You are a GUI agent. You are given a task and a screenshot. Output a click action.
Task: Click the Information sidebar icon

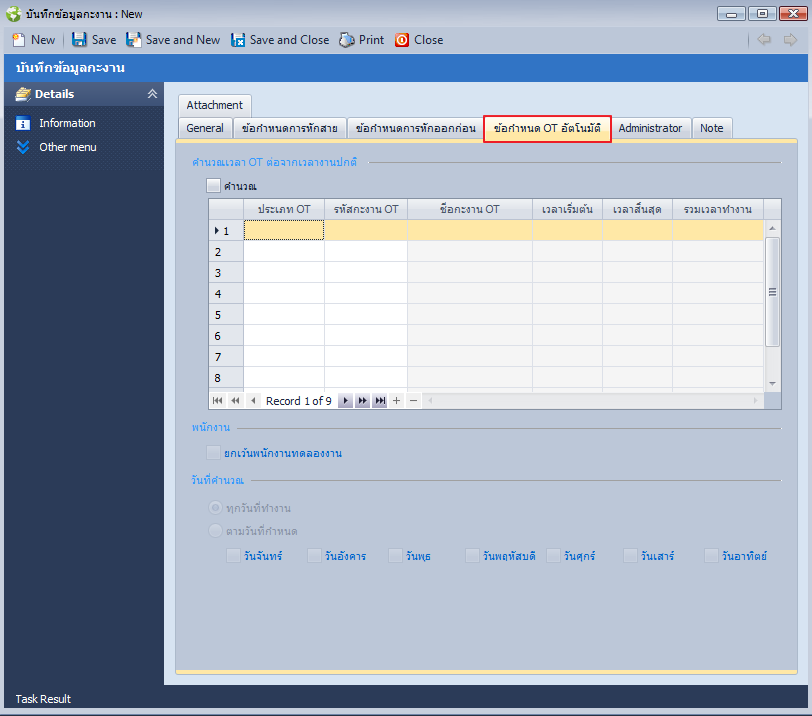click(23, 123)
